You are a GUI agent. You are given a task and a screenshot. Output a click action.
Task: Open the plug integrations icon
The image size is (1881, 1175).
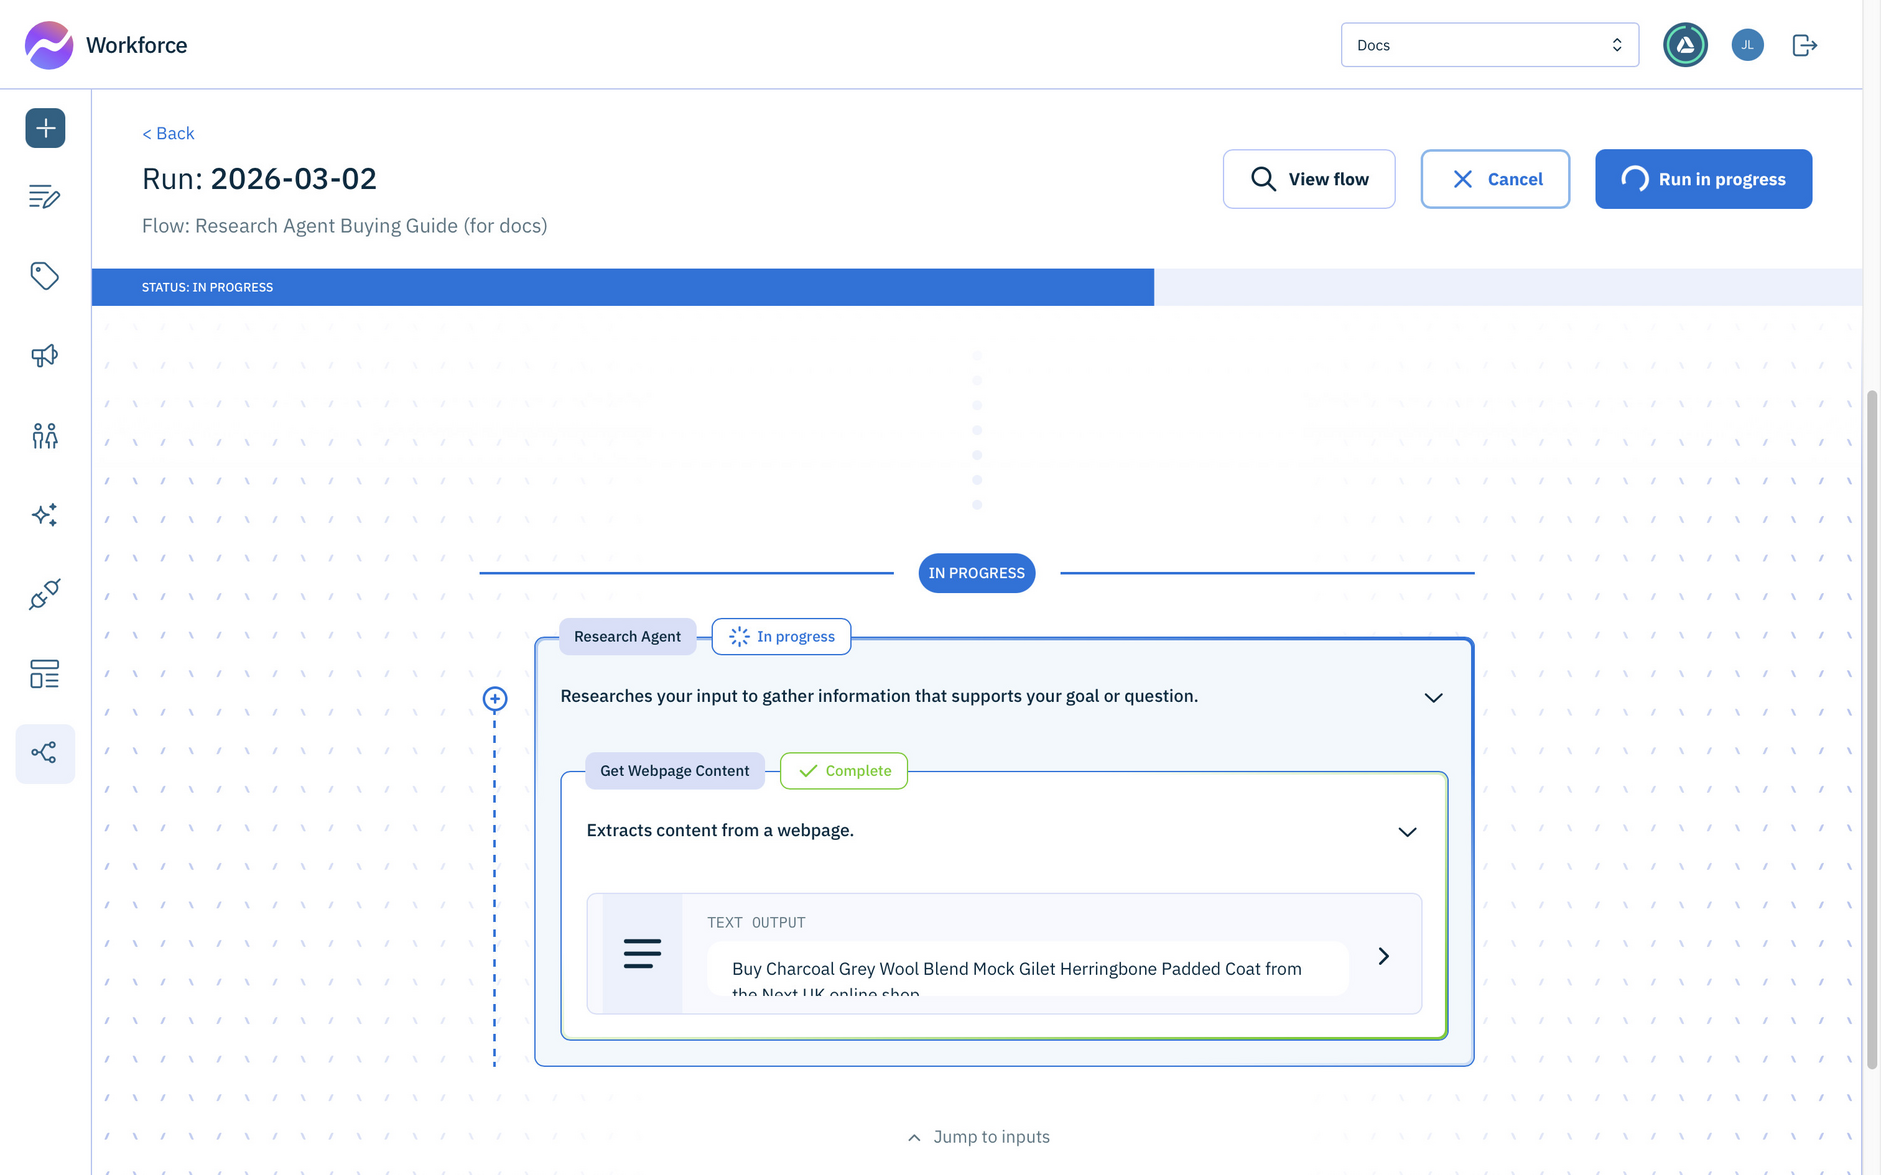45,594
